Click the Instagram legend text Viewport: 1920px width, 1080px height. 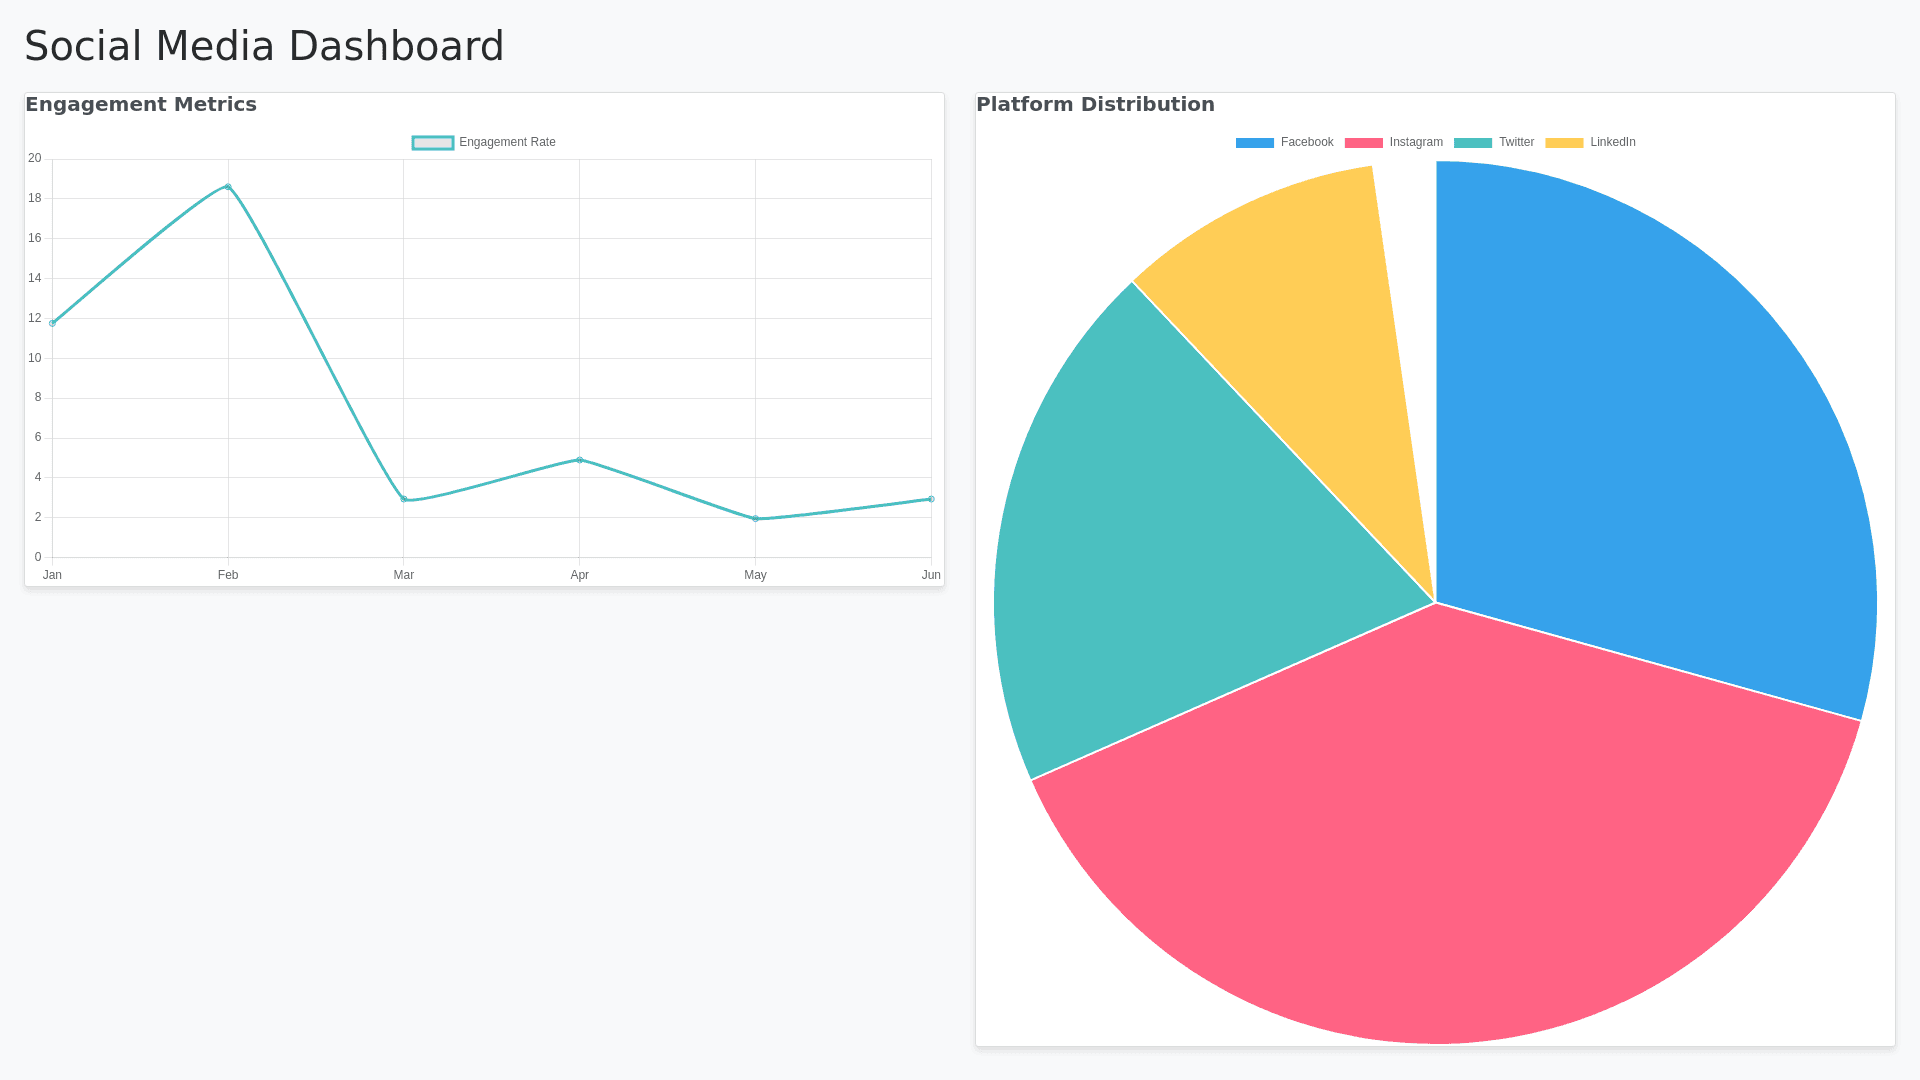coord(1416,142)
